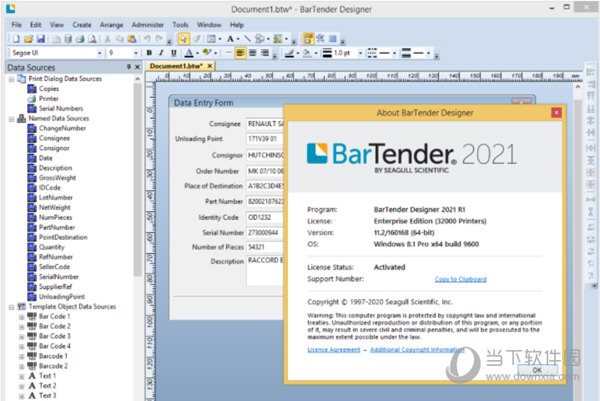Select the line drawing tool
600x401 pixels.
pos(247,39)
